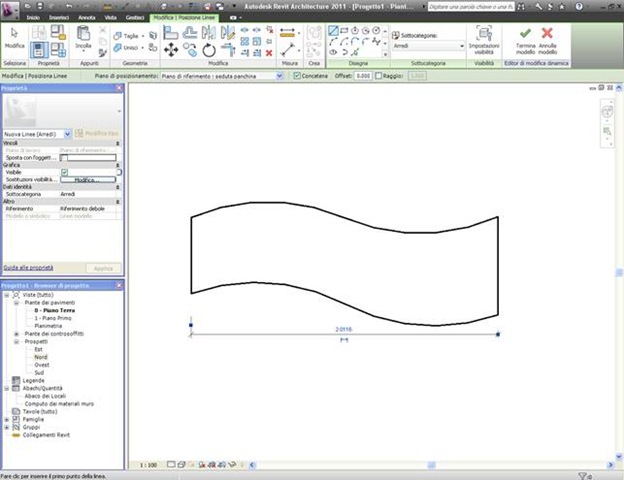Viewport: 624px width, 480px height.
Task: Select the Modifica arrow tool
Action: (14, 34)
